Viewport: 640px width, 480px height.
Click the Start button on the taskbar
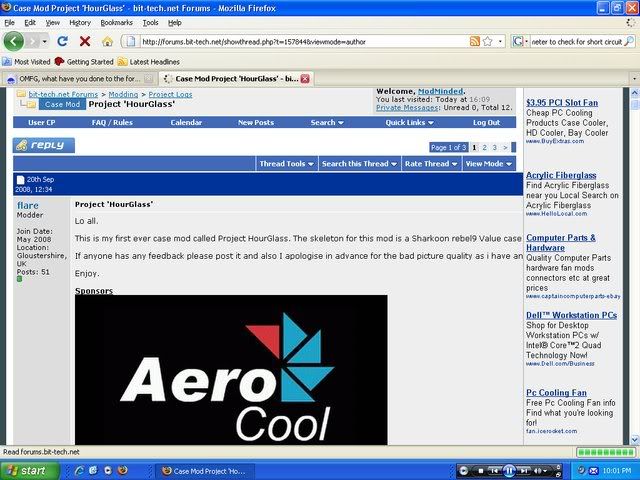29,471
